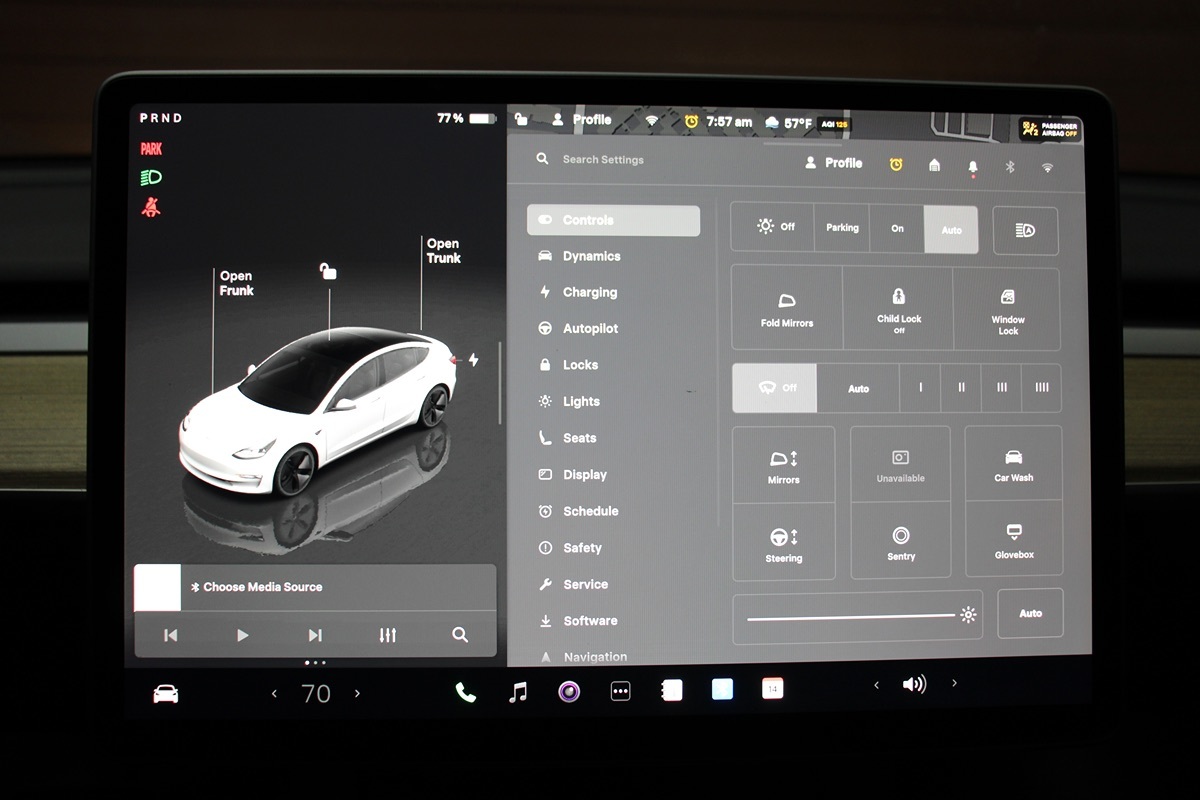Open the Glovebox
This screenshot has height=800, width=1200.
[1013, 539]
